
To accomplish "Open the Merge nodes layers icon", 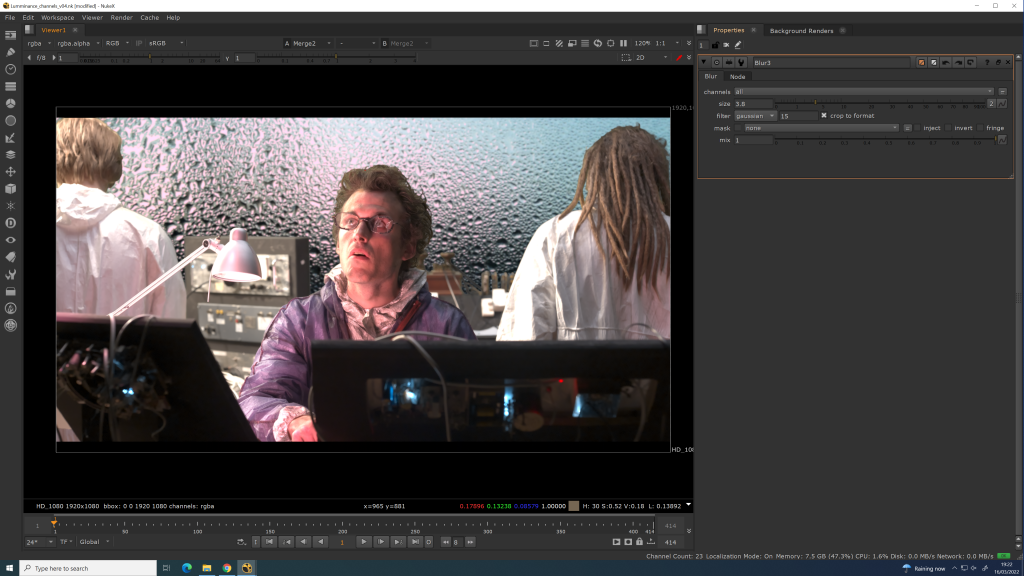I will click(10, 155).
